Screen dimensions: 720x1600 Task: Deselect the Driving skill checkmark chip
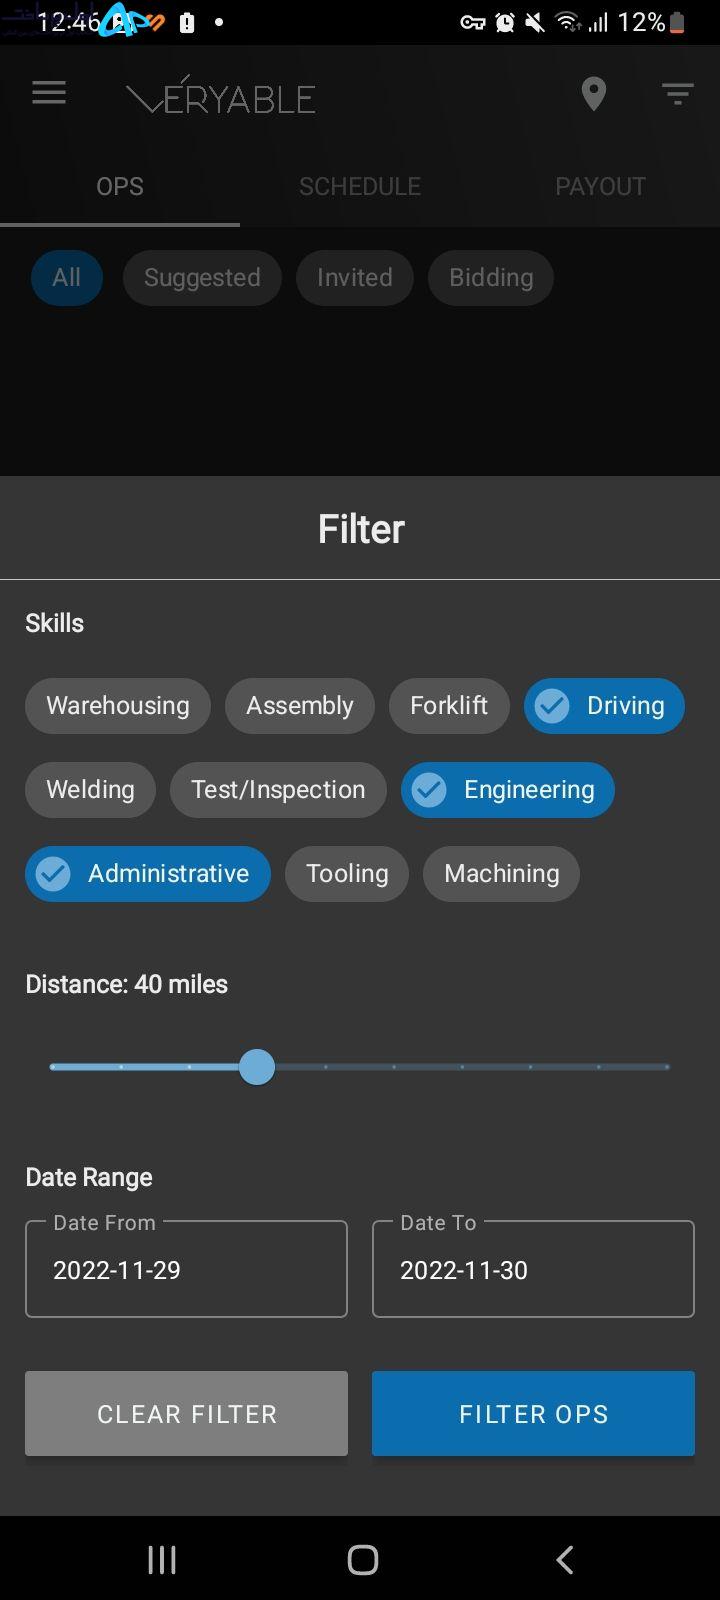[604, 706]
